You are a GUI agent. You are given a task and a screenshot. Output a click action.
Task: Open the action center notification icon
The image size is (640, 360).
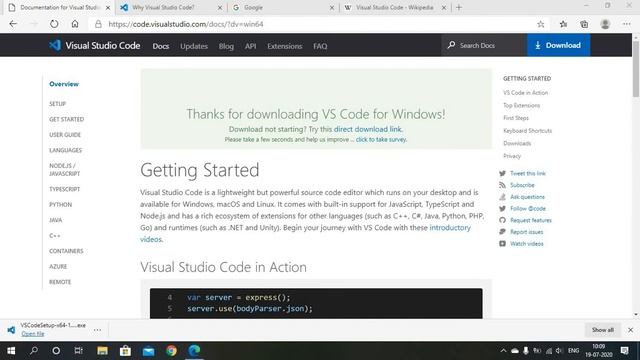point(624,351)
